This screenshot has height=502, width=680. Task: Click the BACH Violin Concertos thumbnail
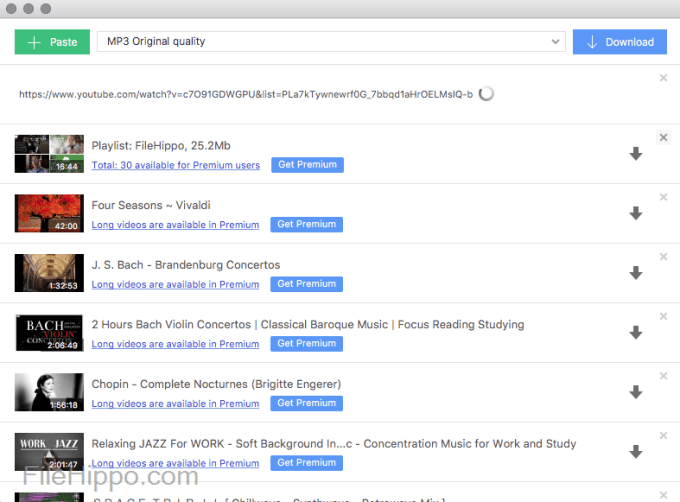pyautogui.click(x=49, y=332)
